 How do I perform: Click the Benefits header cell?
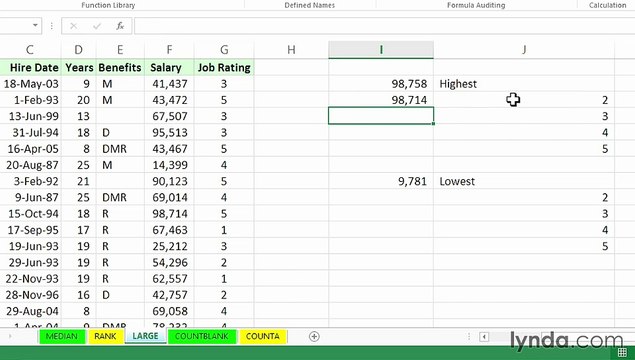120,68
